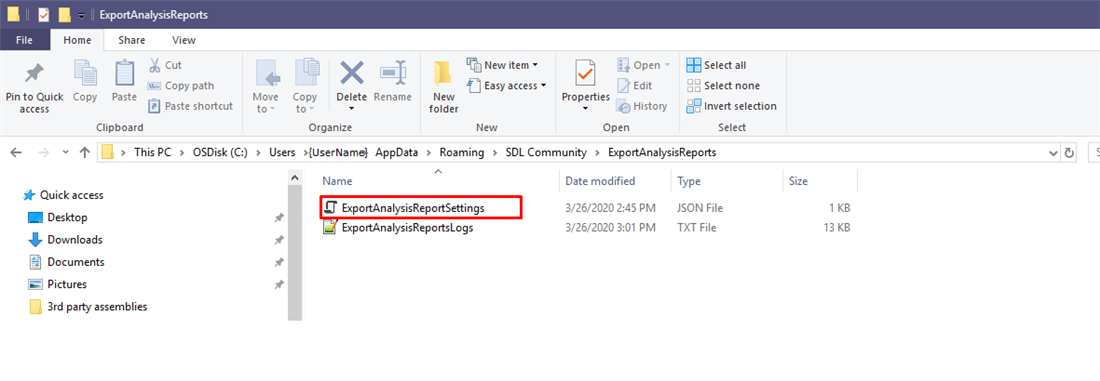The height and width of the screenshot is (381, 1100).
Task: Create a New folder
Action: tap(443, 87)
